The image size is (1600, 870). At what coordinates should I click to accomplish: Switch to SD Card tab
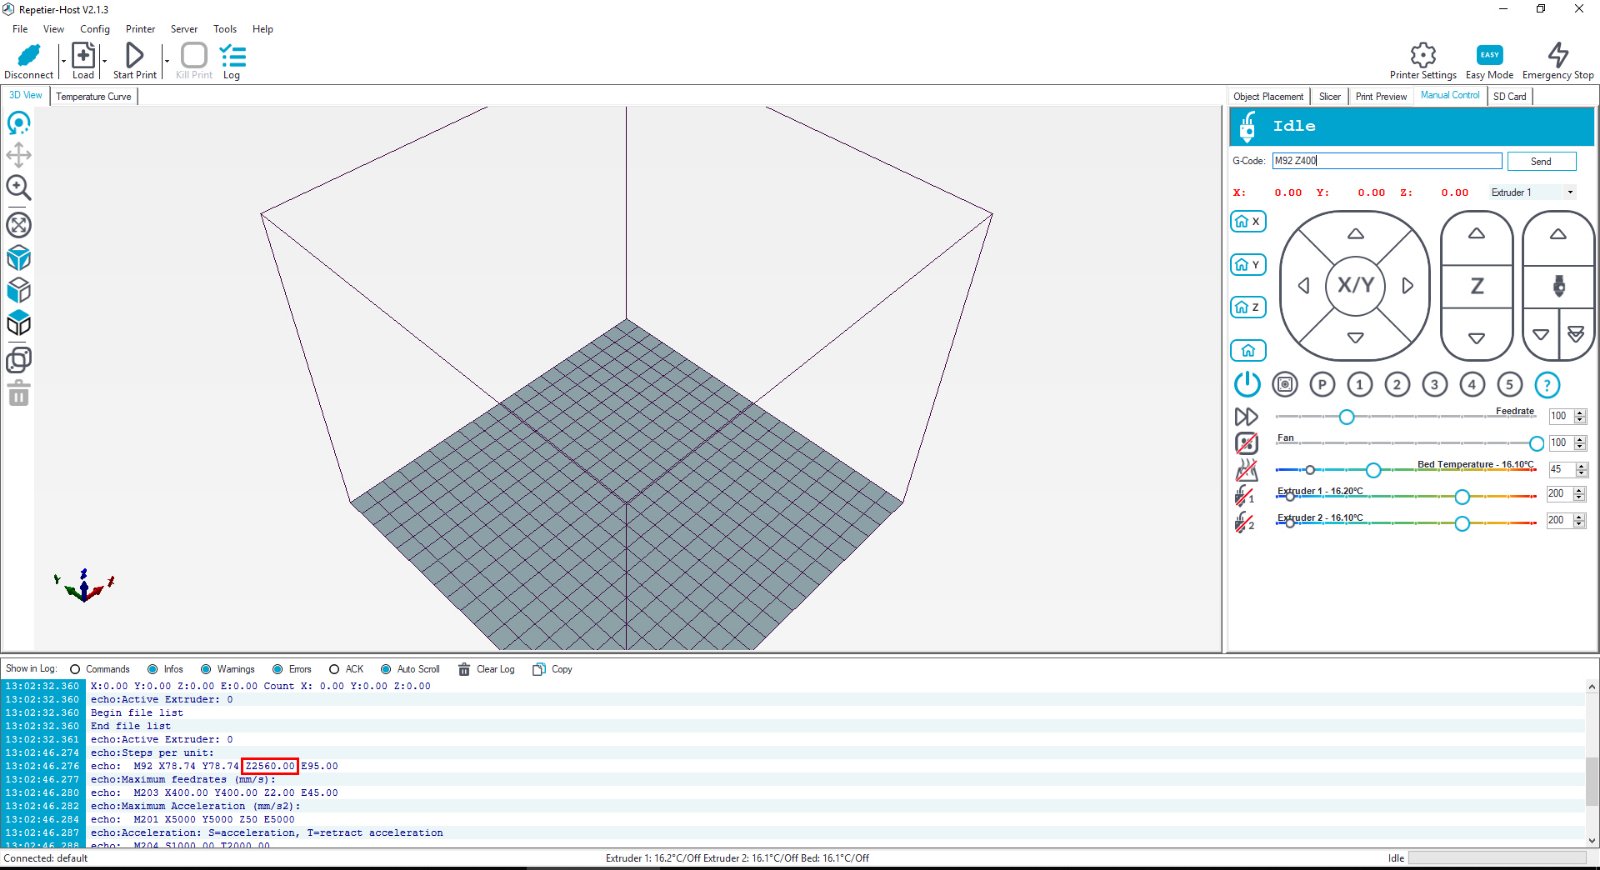[1509, 97]
